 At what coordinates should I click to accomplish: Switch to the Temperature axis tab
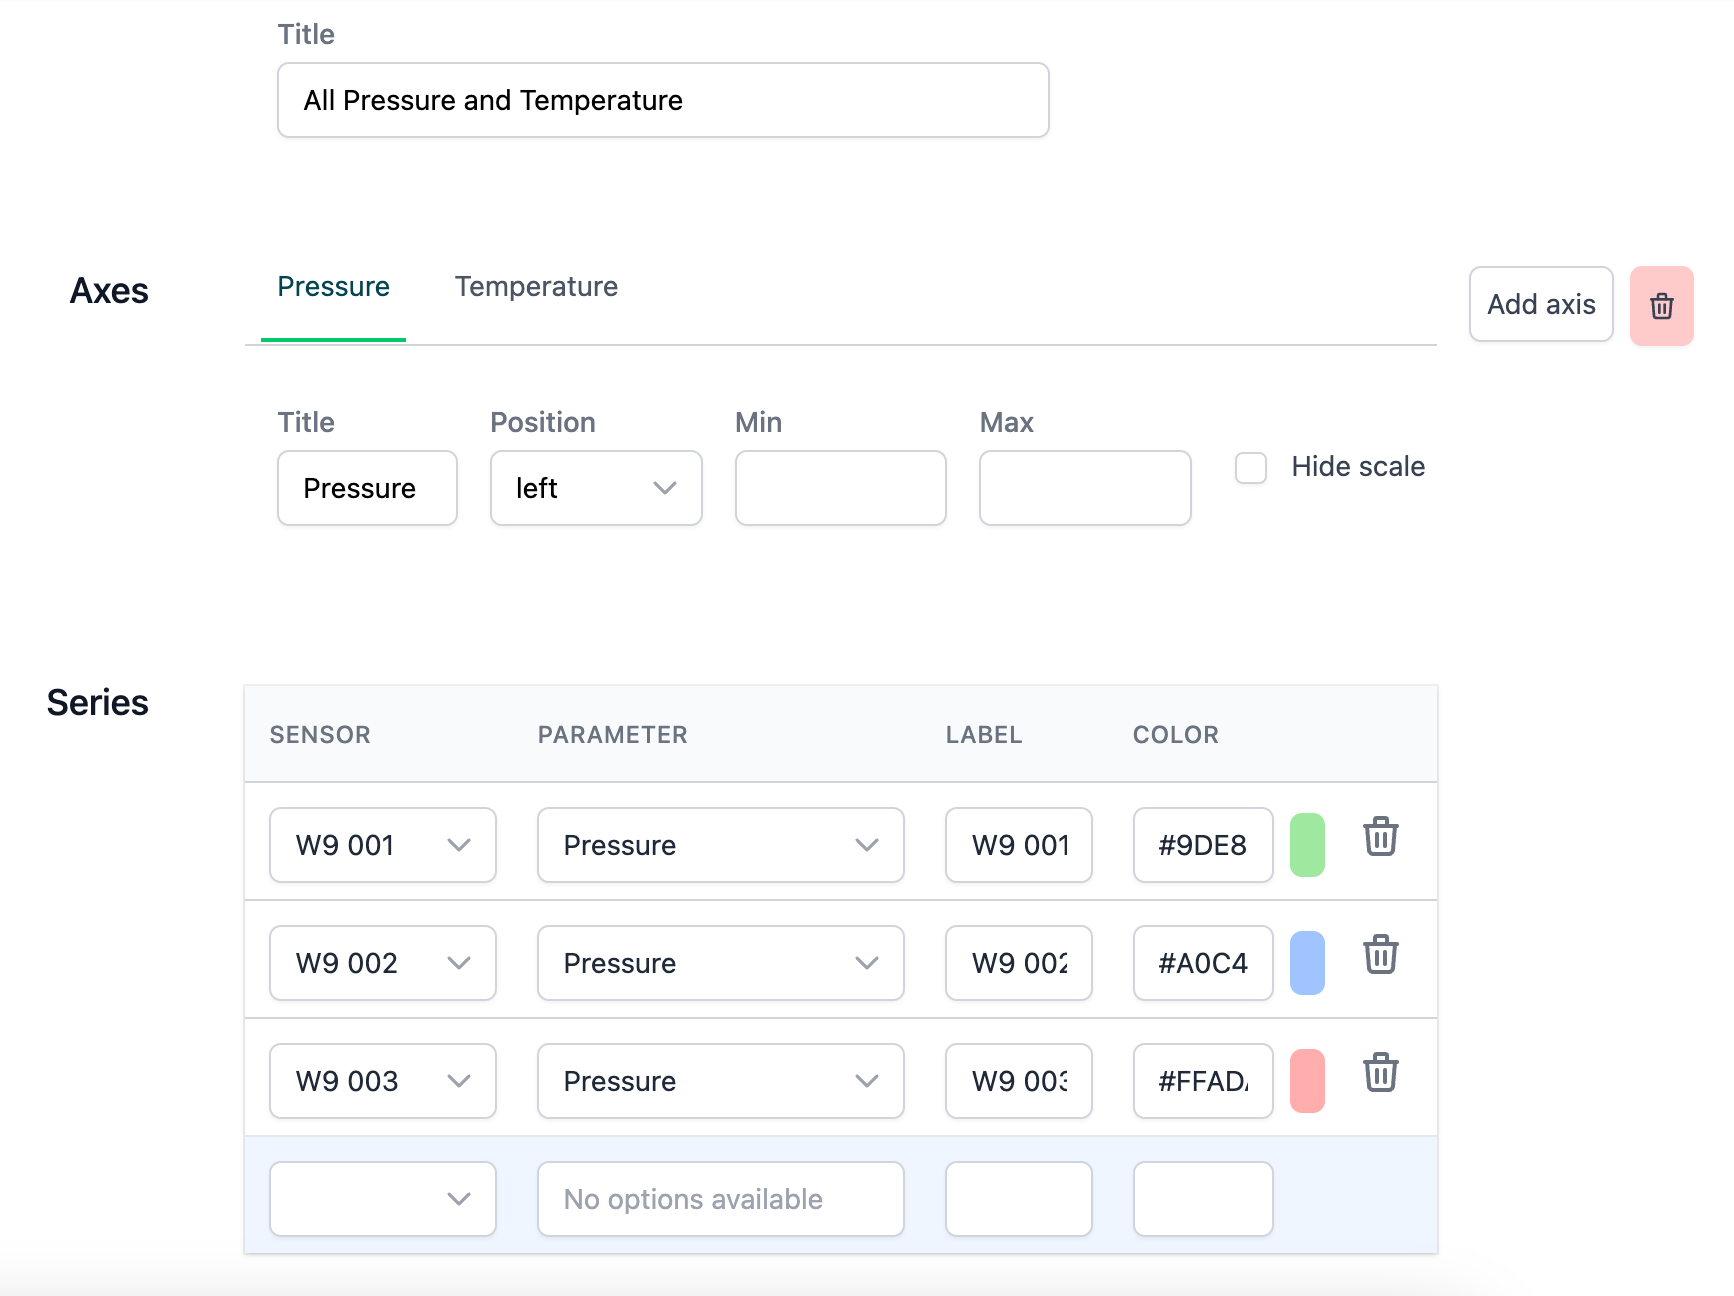click(x=536, y=287)
